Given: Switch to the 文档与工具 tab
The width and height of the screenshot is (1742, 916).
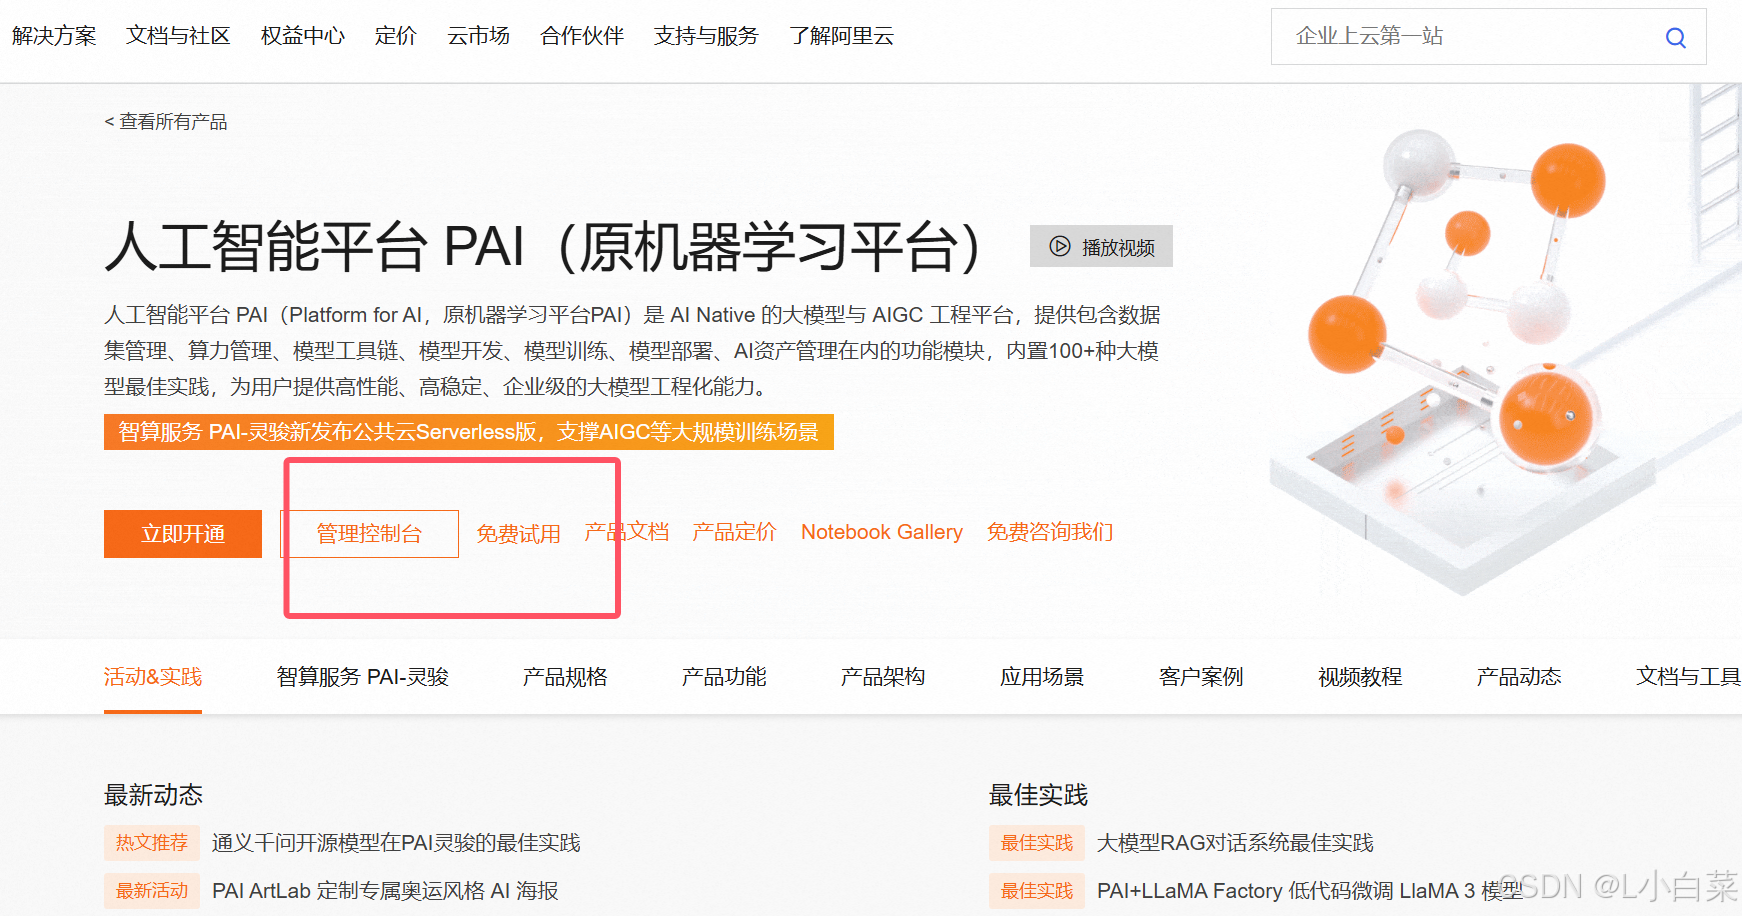Looking at the screenshot, I should pos(1688,677).
